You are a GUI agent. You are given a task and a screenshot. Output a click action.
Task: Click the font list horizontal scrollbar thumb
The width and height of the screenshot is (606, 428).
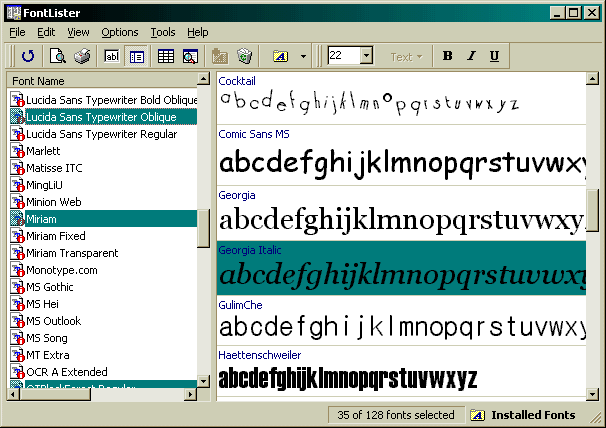point(55,394)
